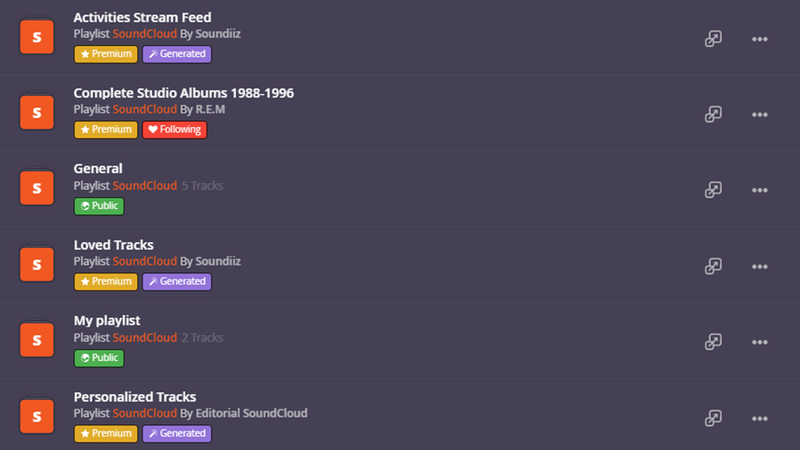Open three-dot menu for Complete Studio Albums
This screenshot has width=800, height=450.
pos(760,115)
